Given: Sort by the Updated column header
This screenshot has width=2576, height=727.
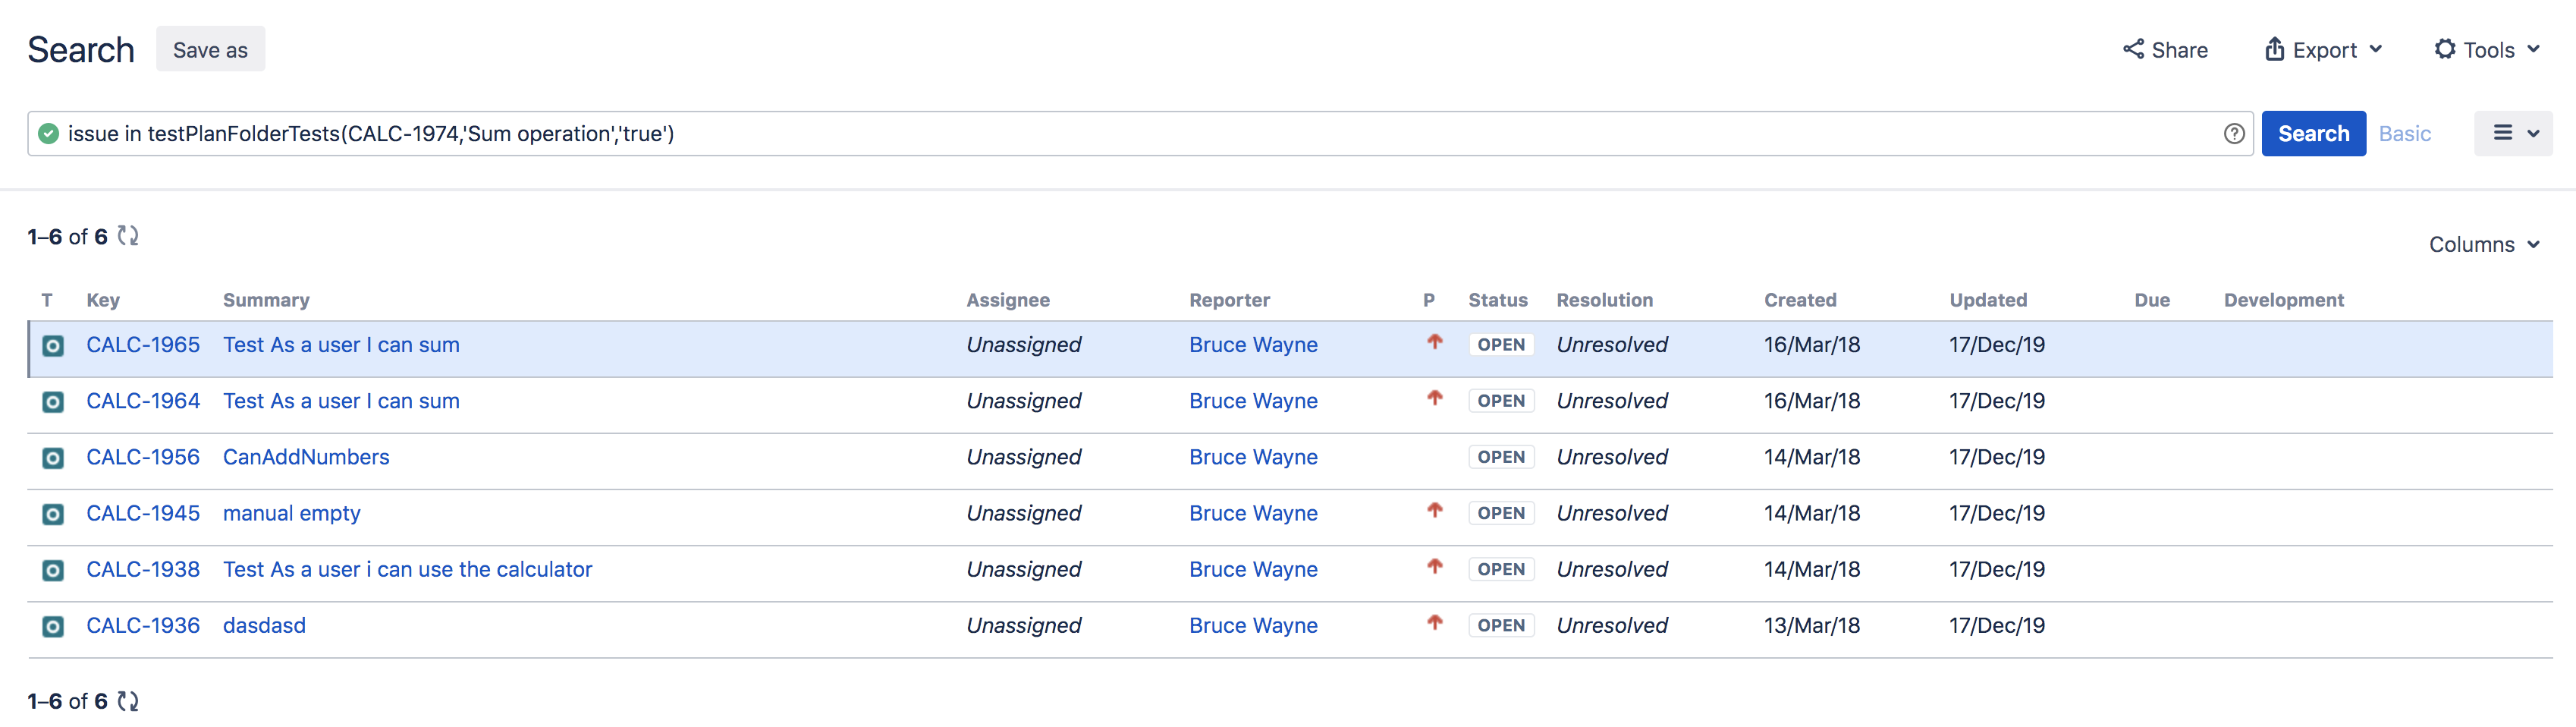Looking at the screenshot, I should click(1988, 300).
